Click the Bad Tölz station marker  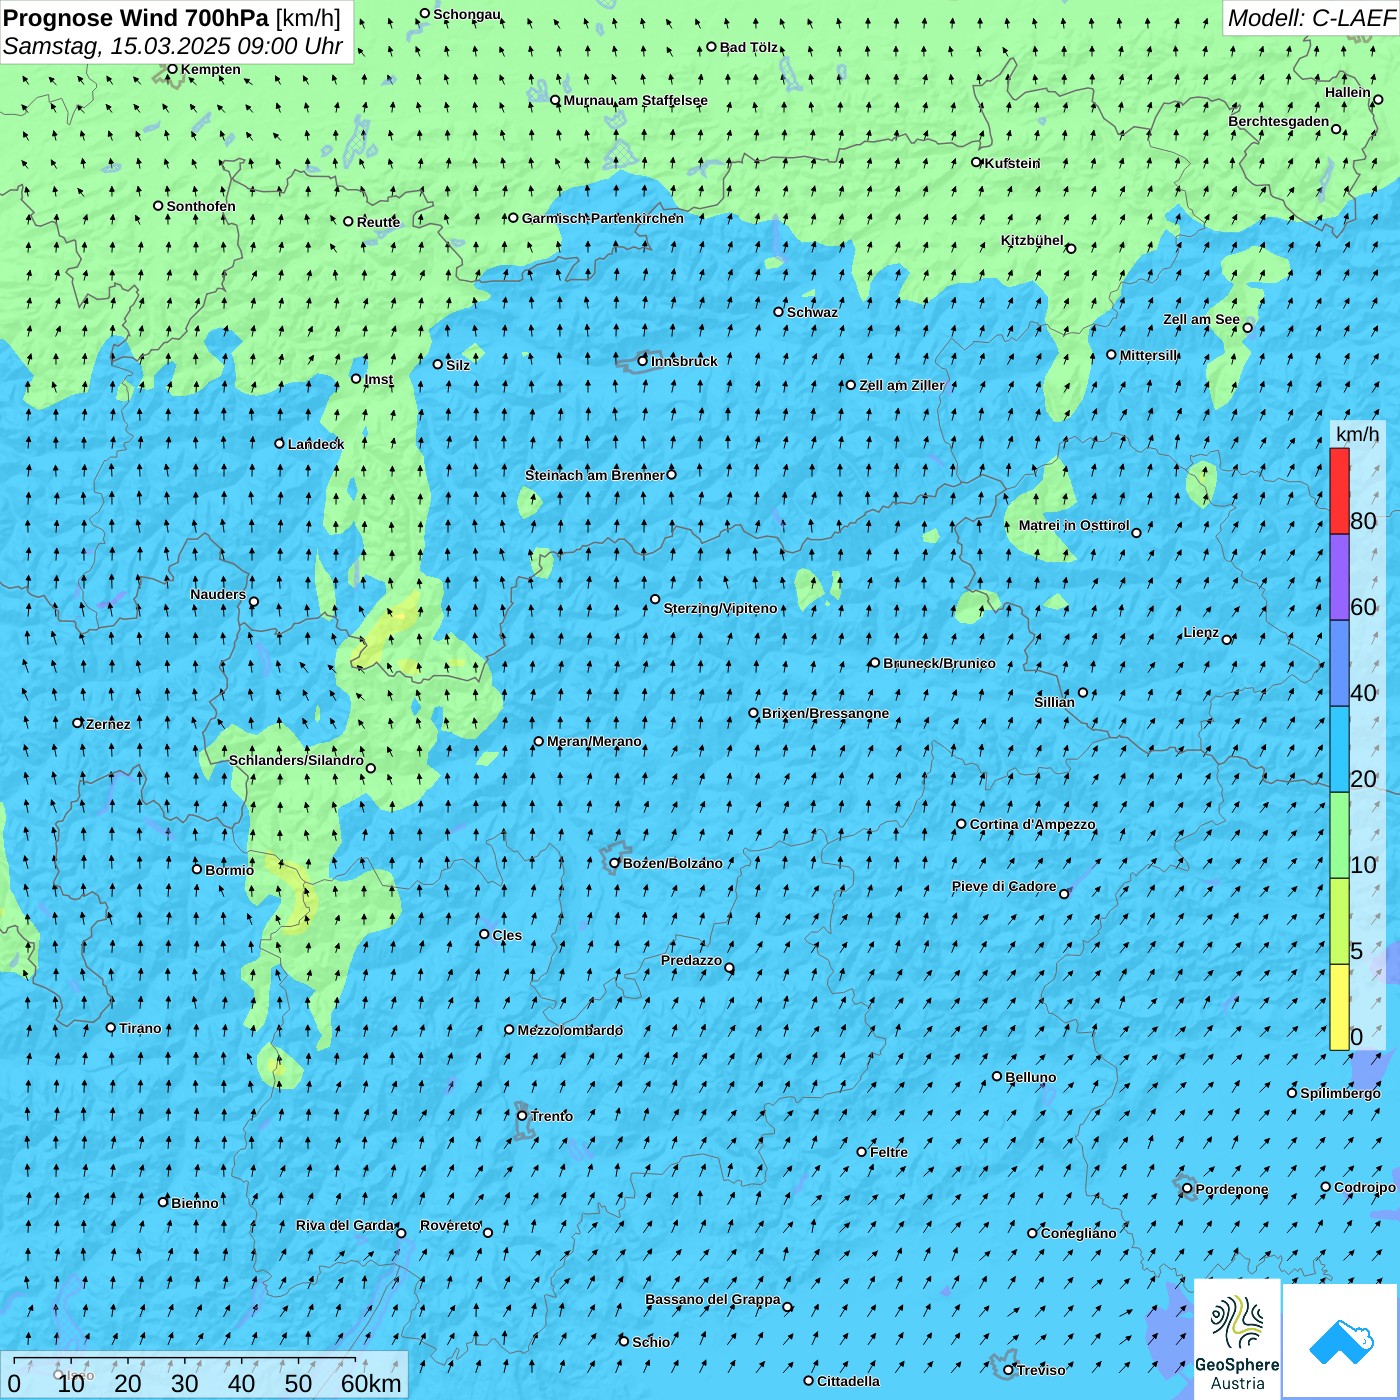712,47
